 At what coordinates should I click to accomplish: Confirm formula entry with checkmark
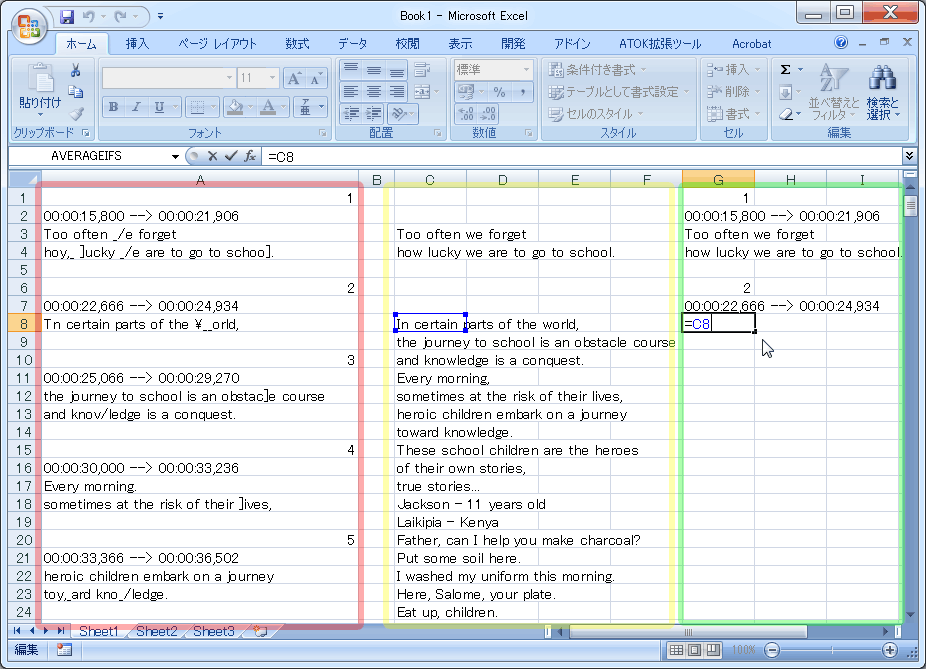(x=231, y=156)
